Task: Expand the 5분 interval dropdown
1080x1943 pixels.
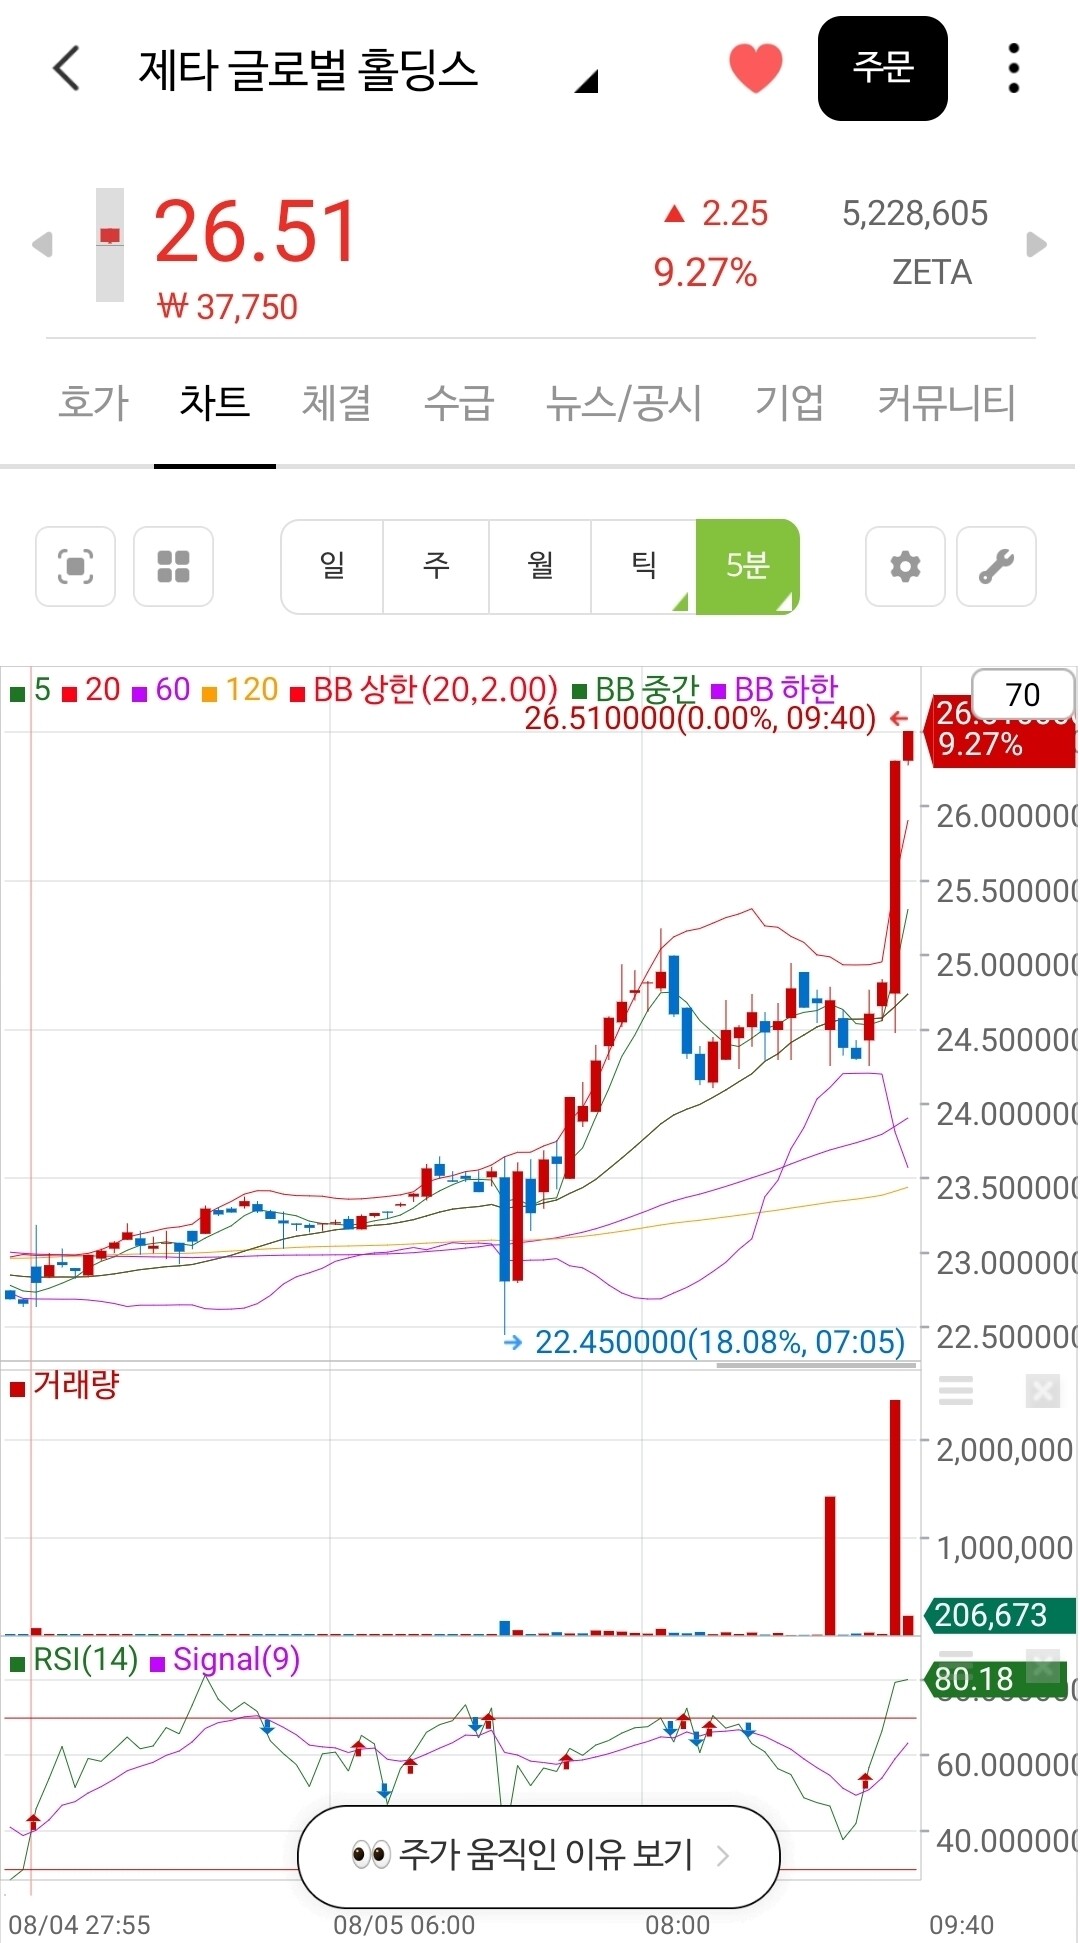Action: (748, 566)
